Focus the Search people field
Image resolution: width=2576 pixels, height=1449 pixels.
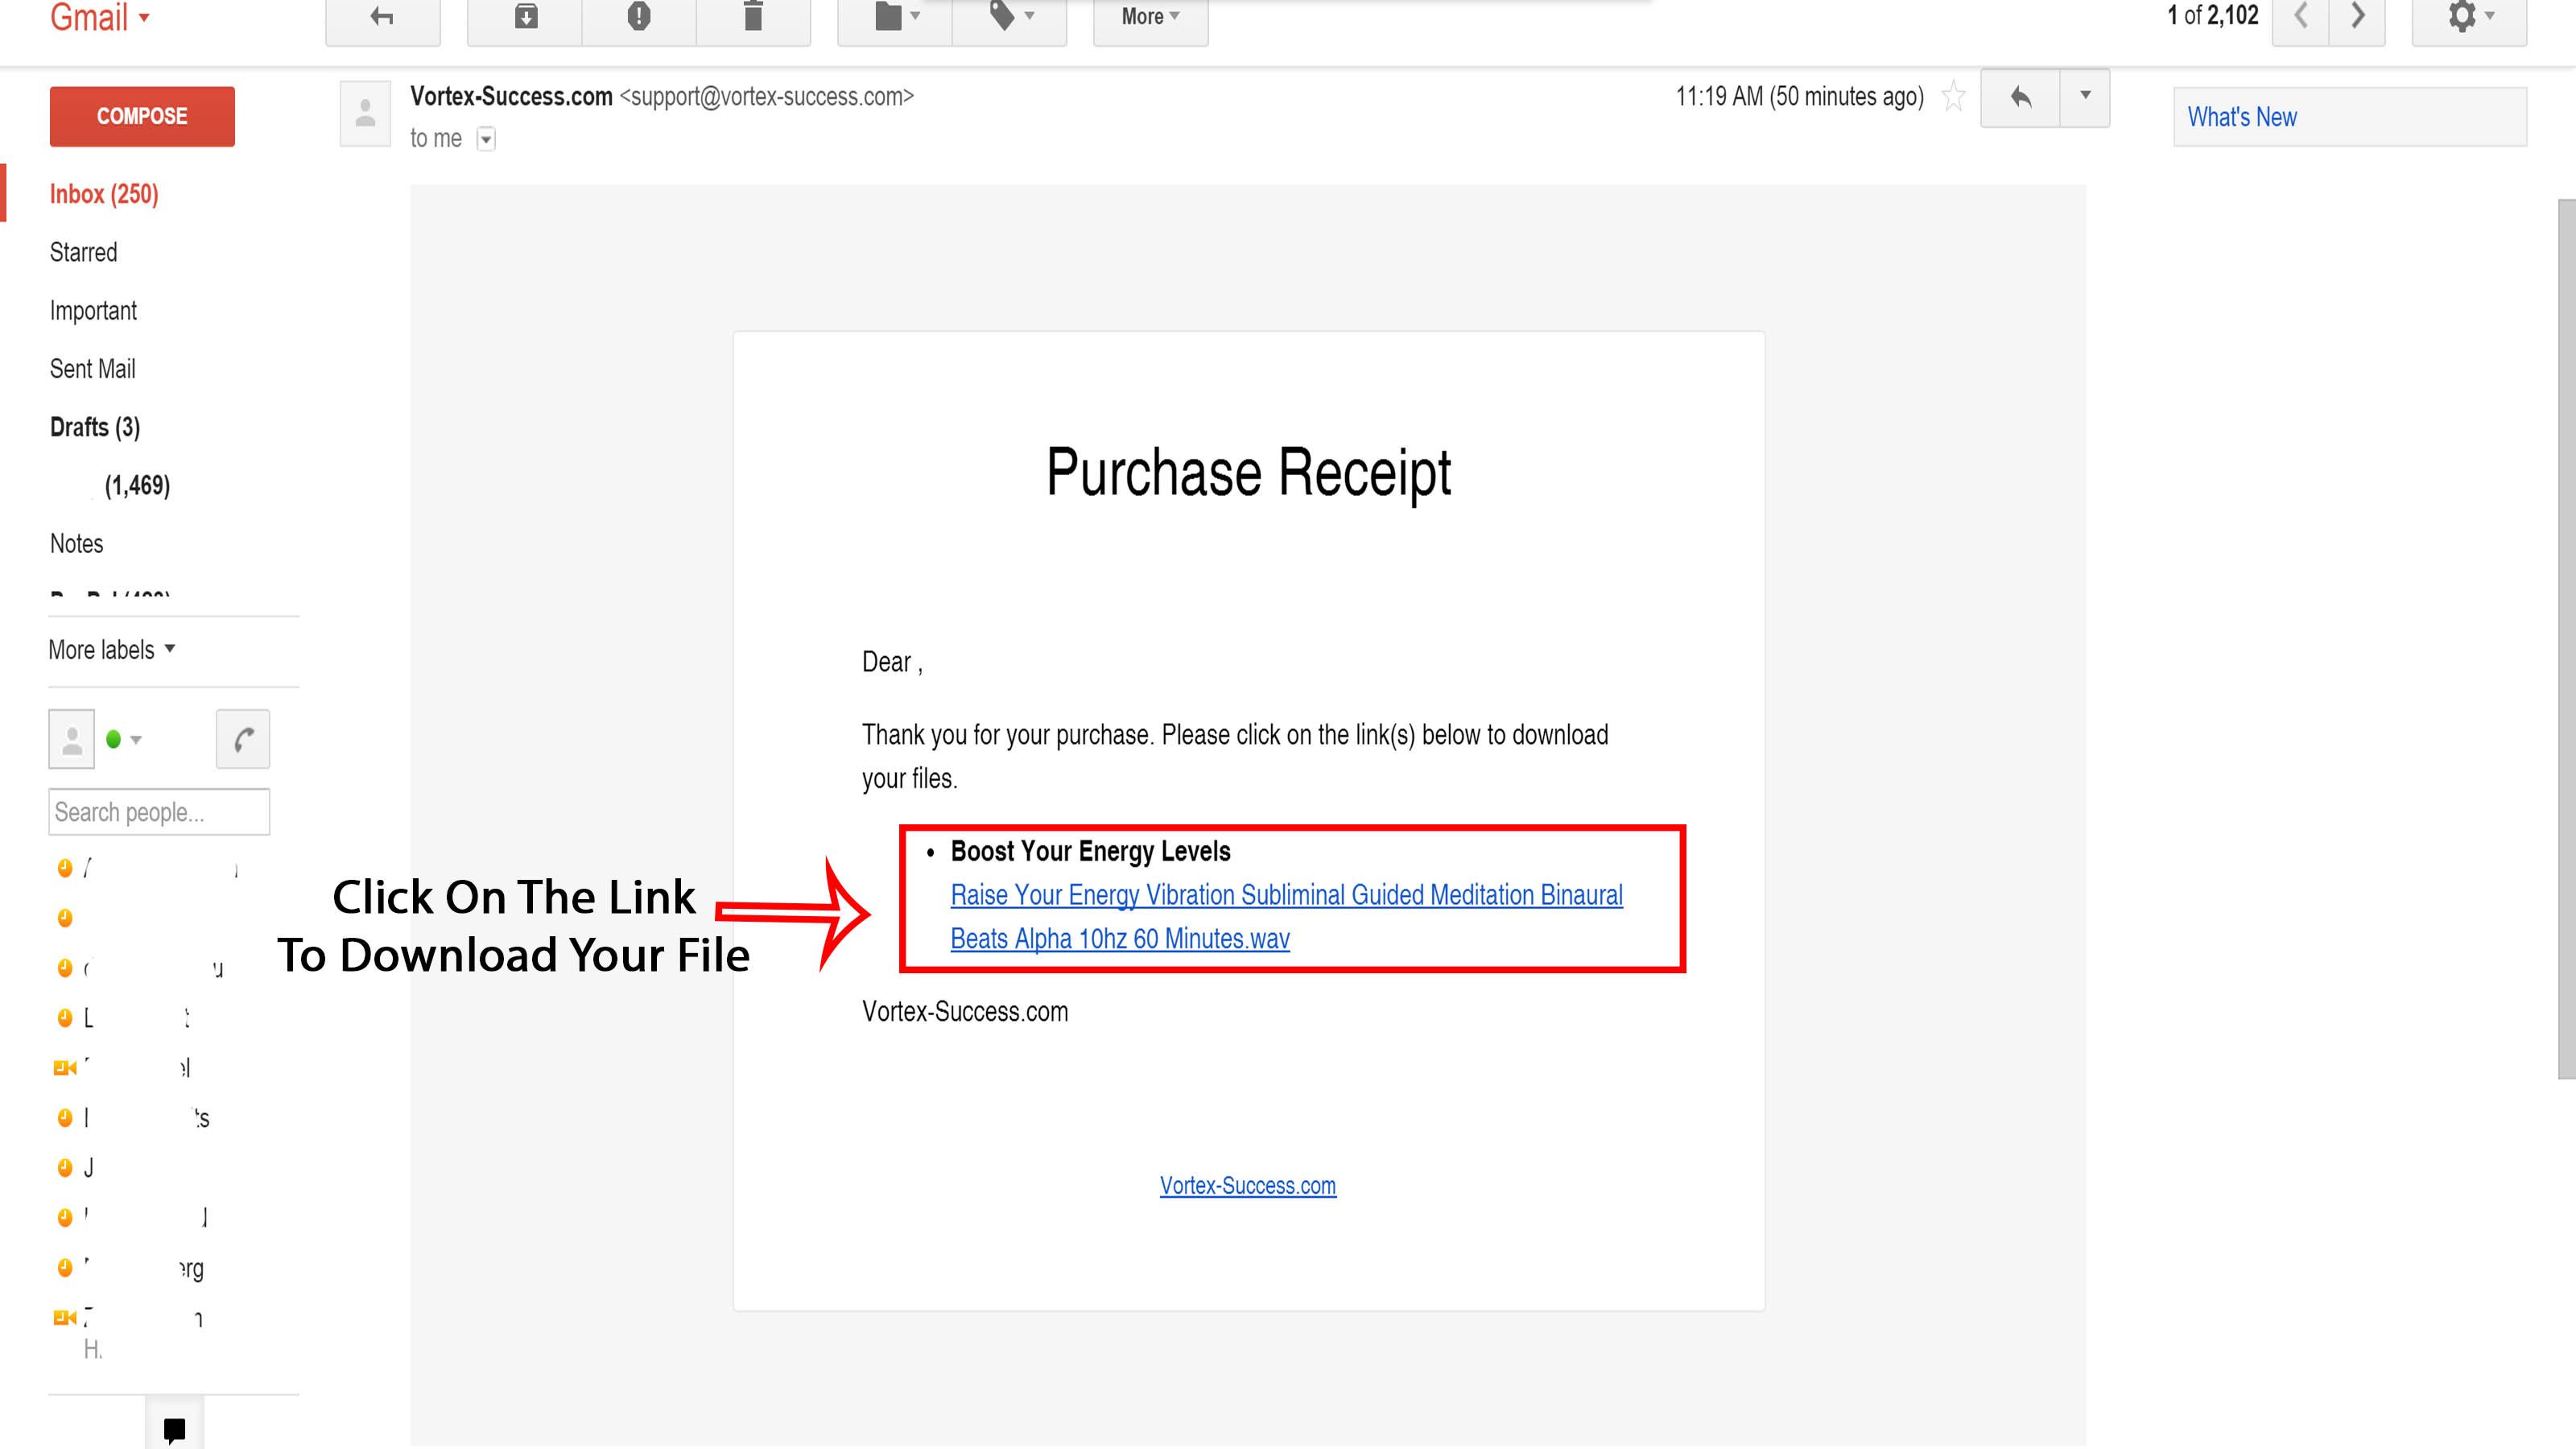point(159,812)
